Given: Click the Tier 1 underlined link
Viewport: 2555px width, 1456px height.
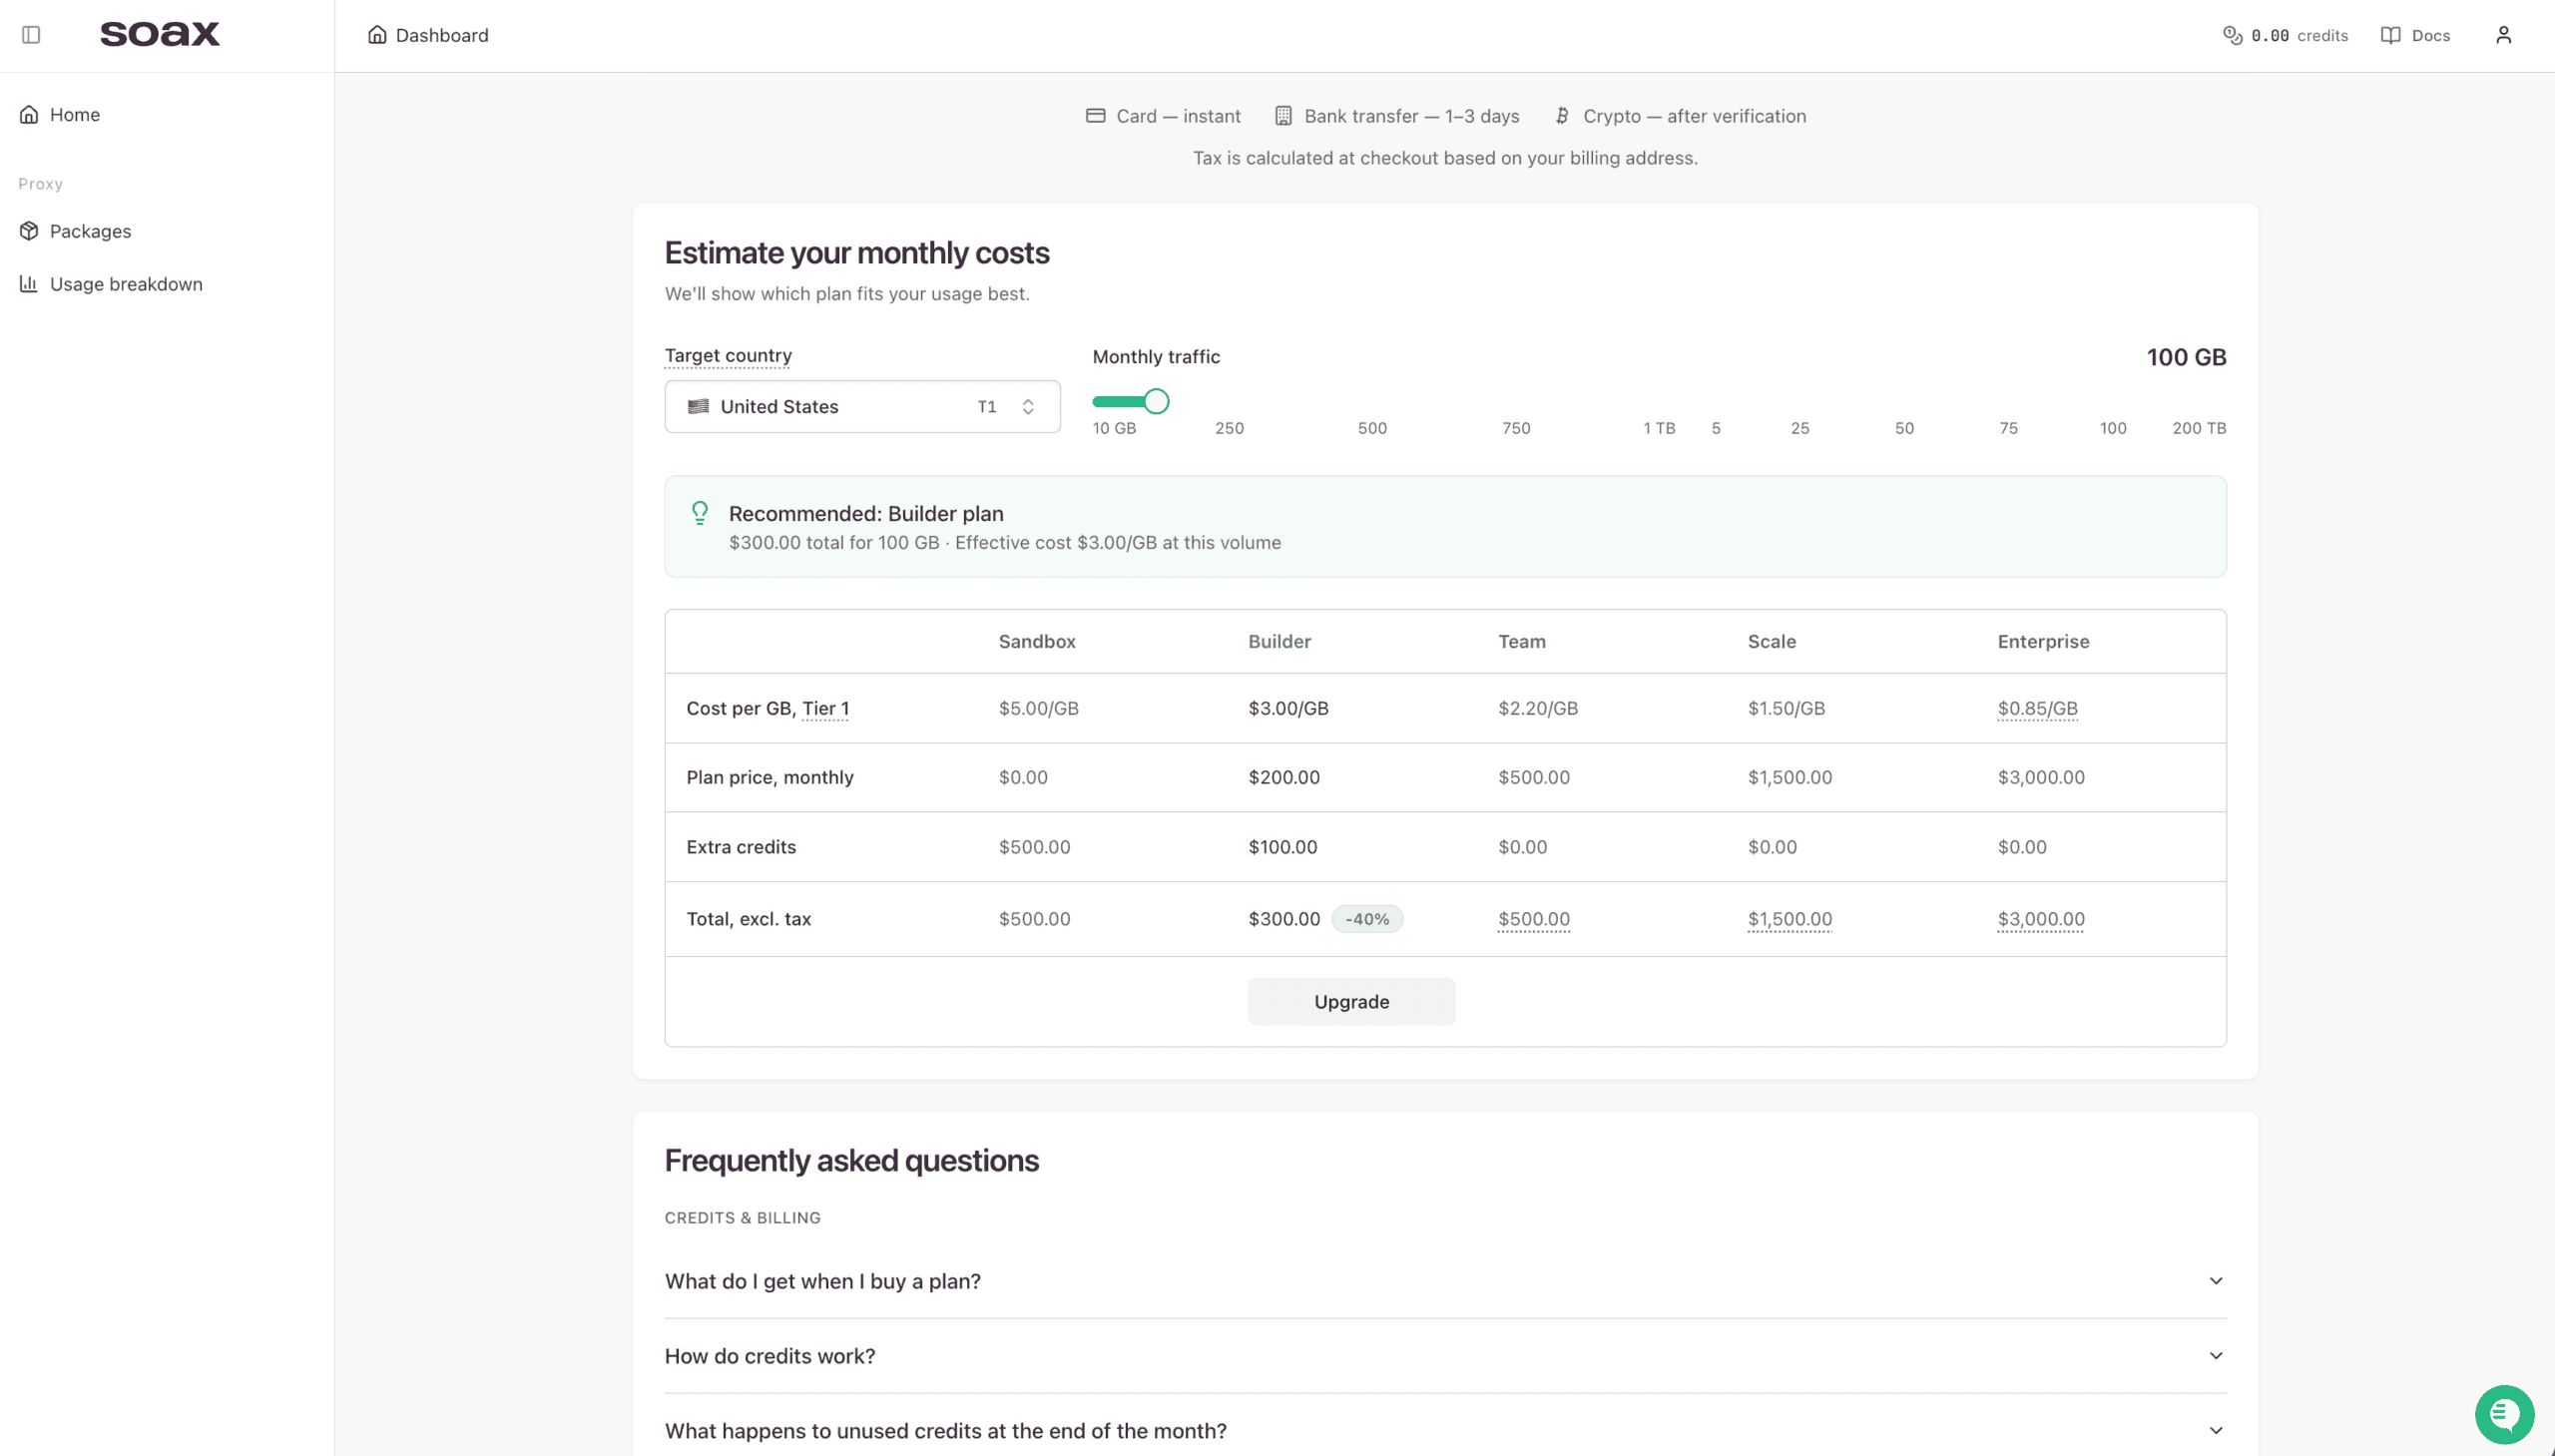Looking at the screenshot, I should [825, 708].
